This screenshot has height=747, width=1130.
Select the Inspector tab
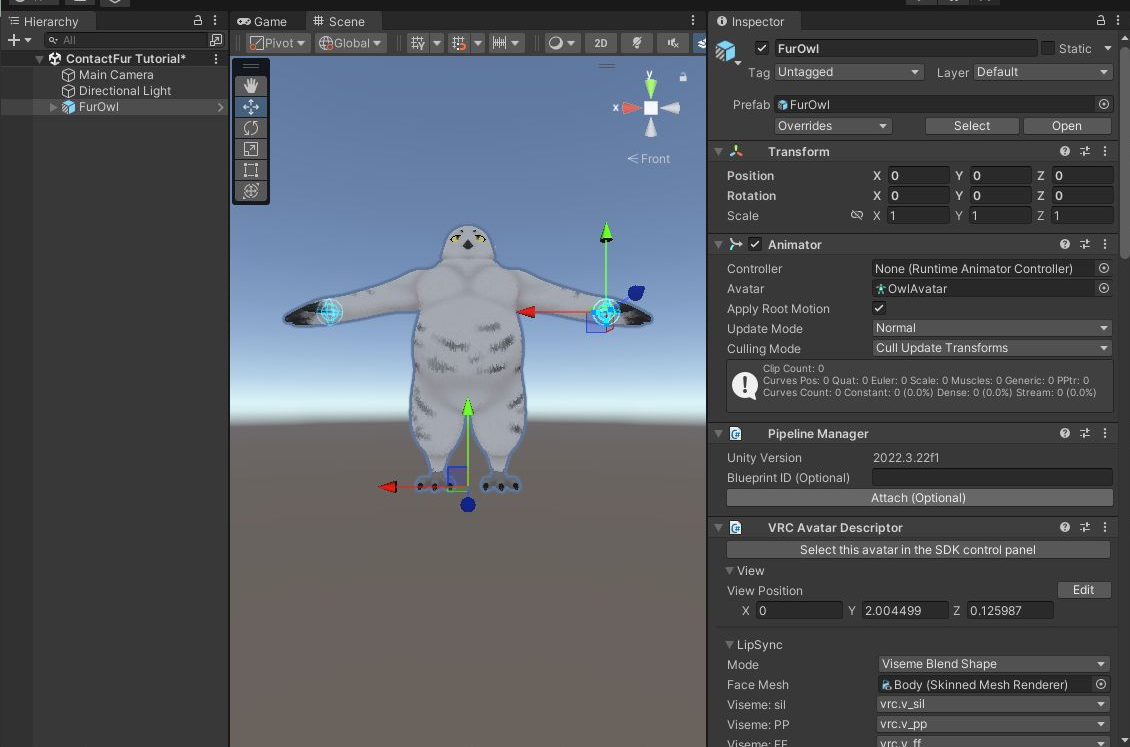point(750,22)
